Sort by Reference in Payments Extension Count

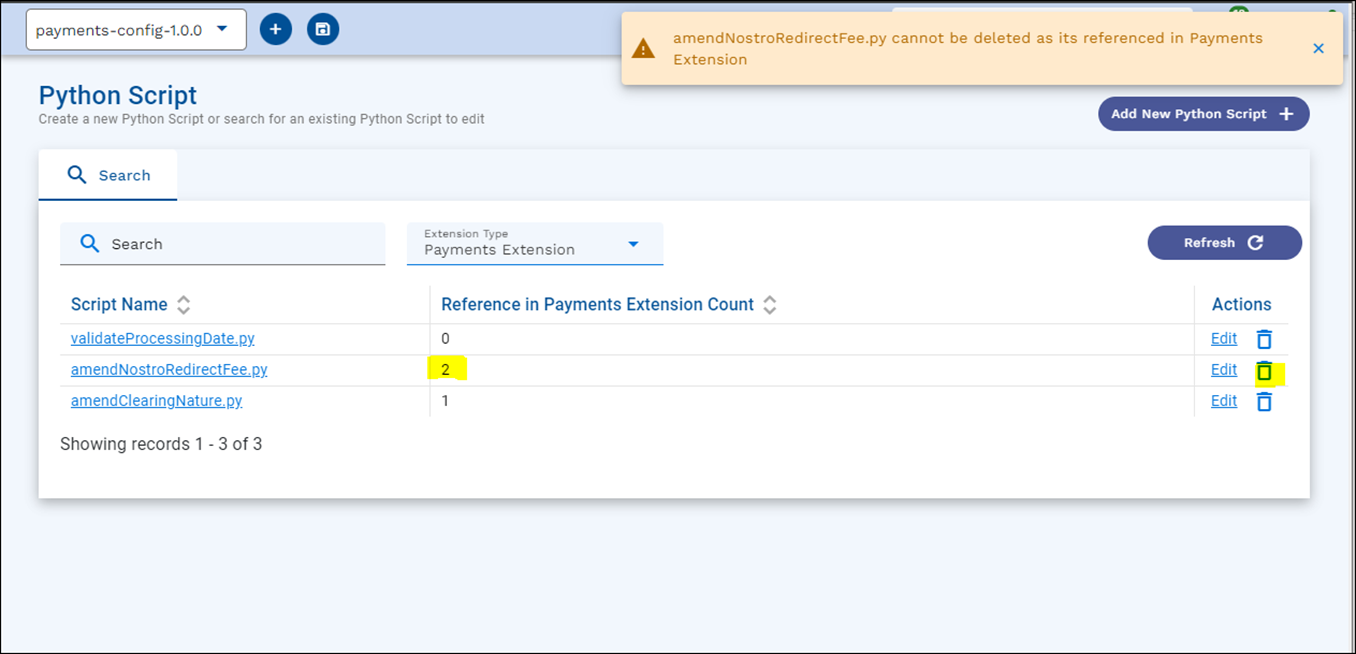[x=769, y=305]
